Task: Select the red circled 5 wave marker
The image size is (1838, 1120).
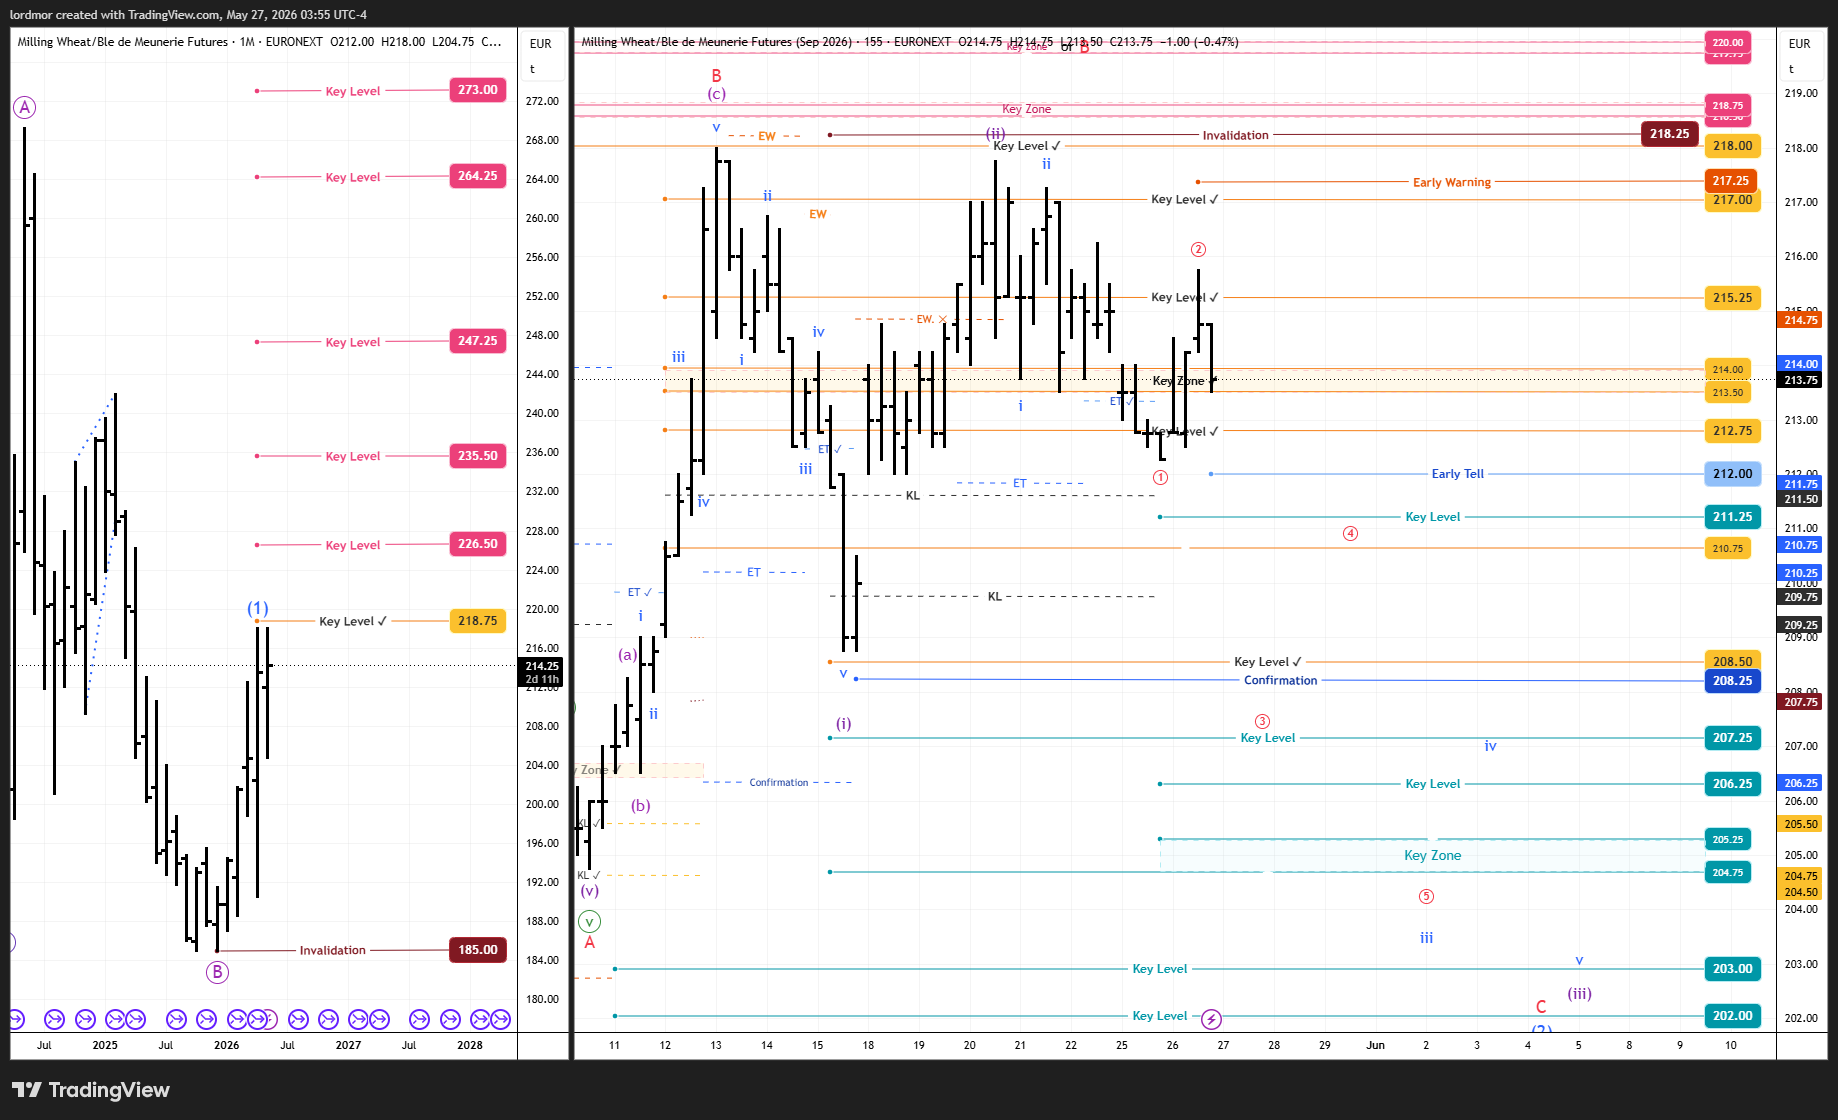Action: pyautogui.click(x=1426, y=897)
